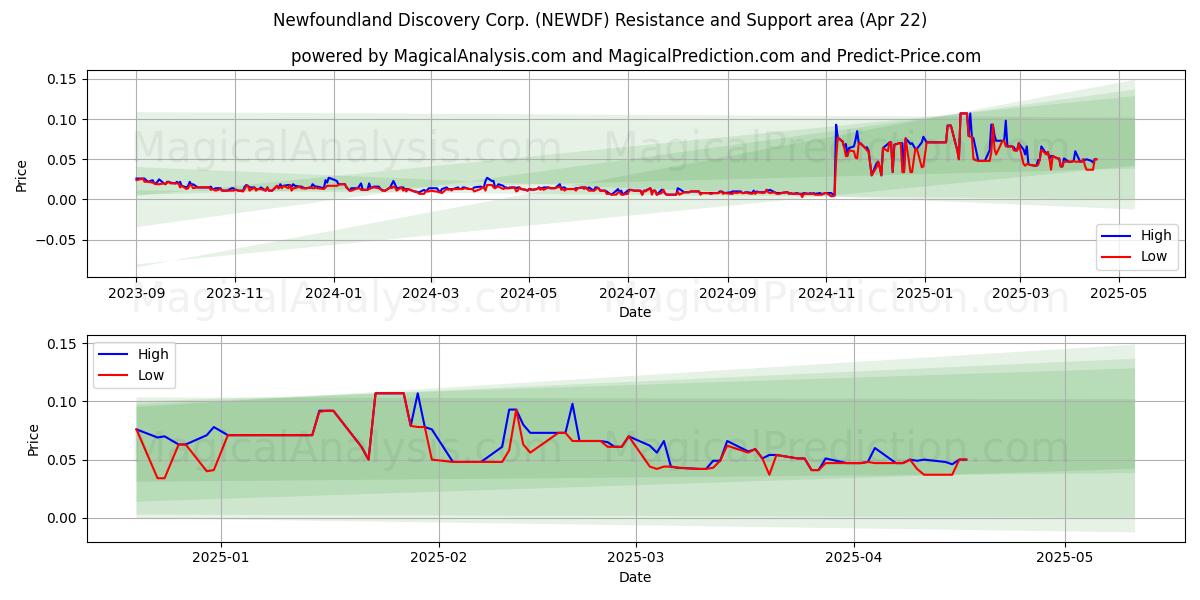
Task: Click bottom chart x-axis label '2025-04'
Action: (854, 560)
